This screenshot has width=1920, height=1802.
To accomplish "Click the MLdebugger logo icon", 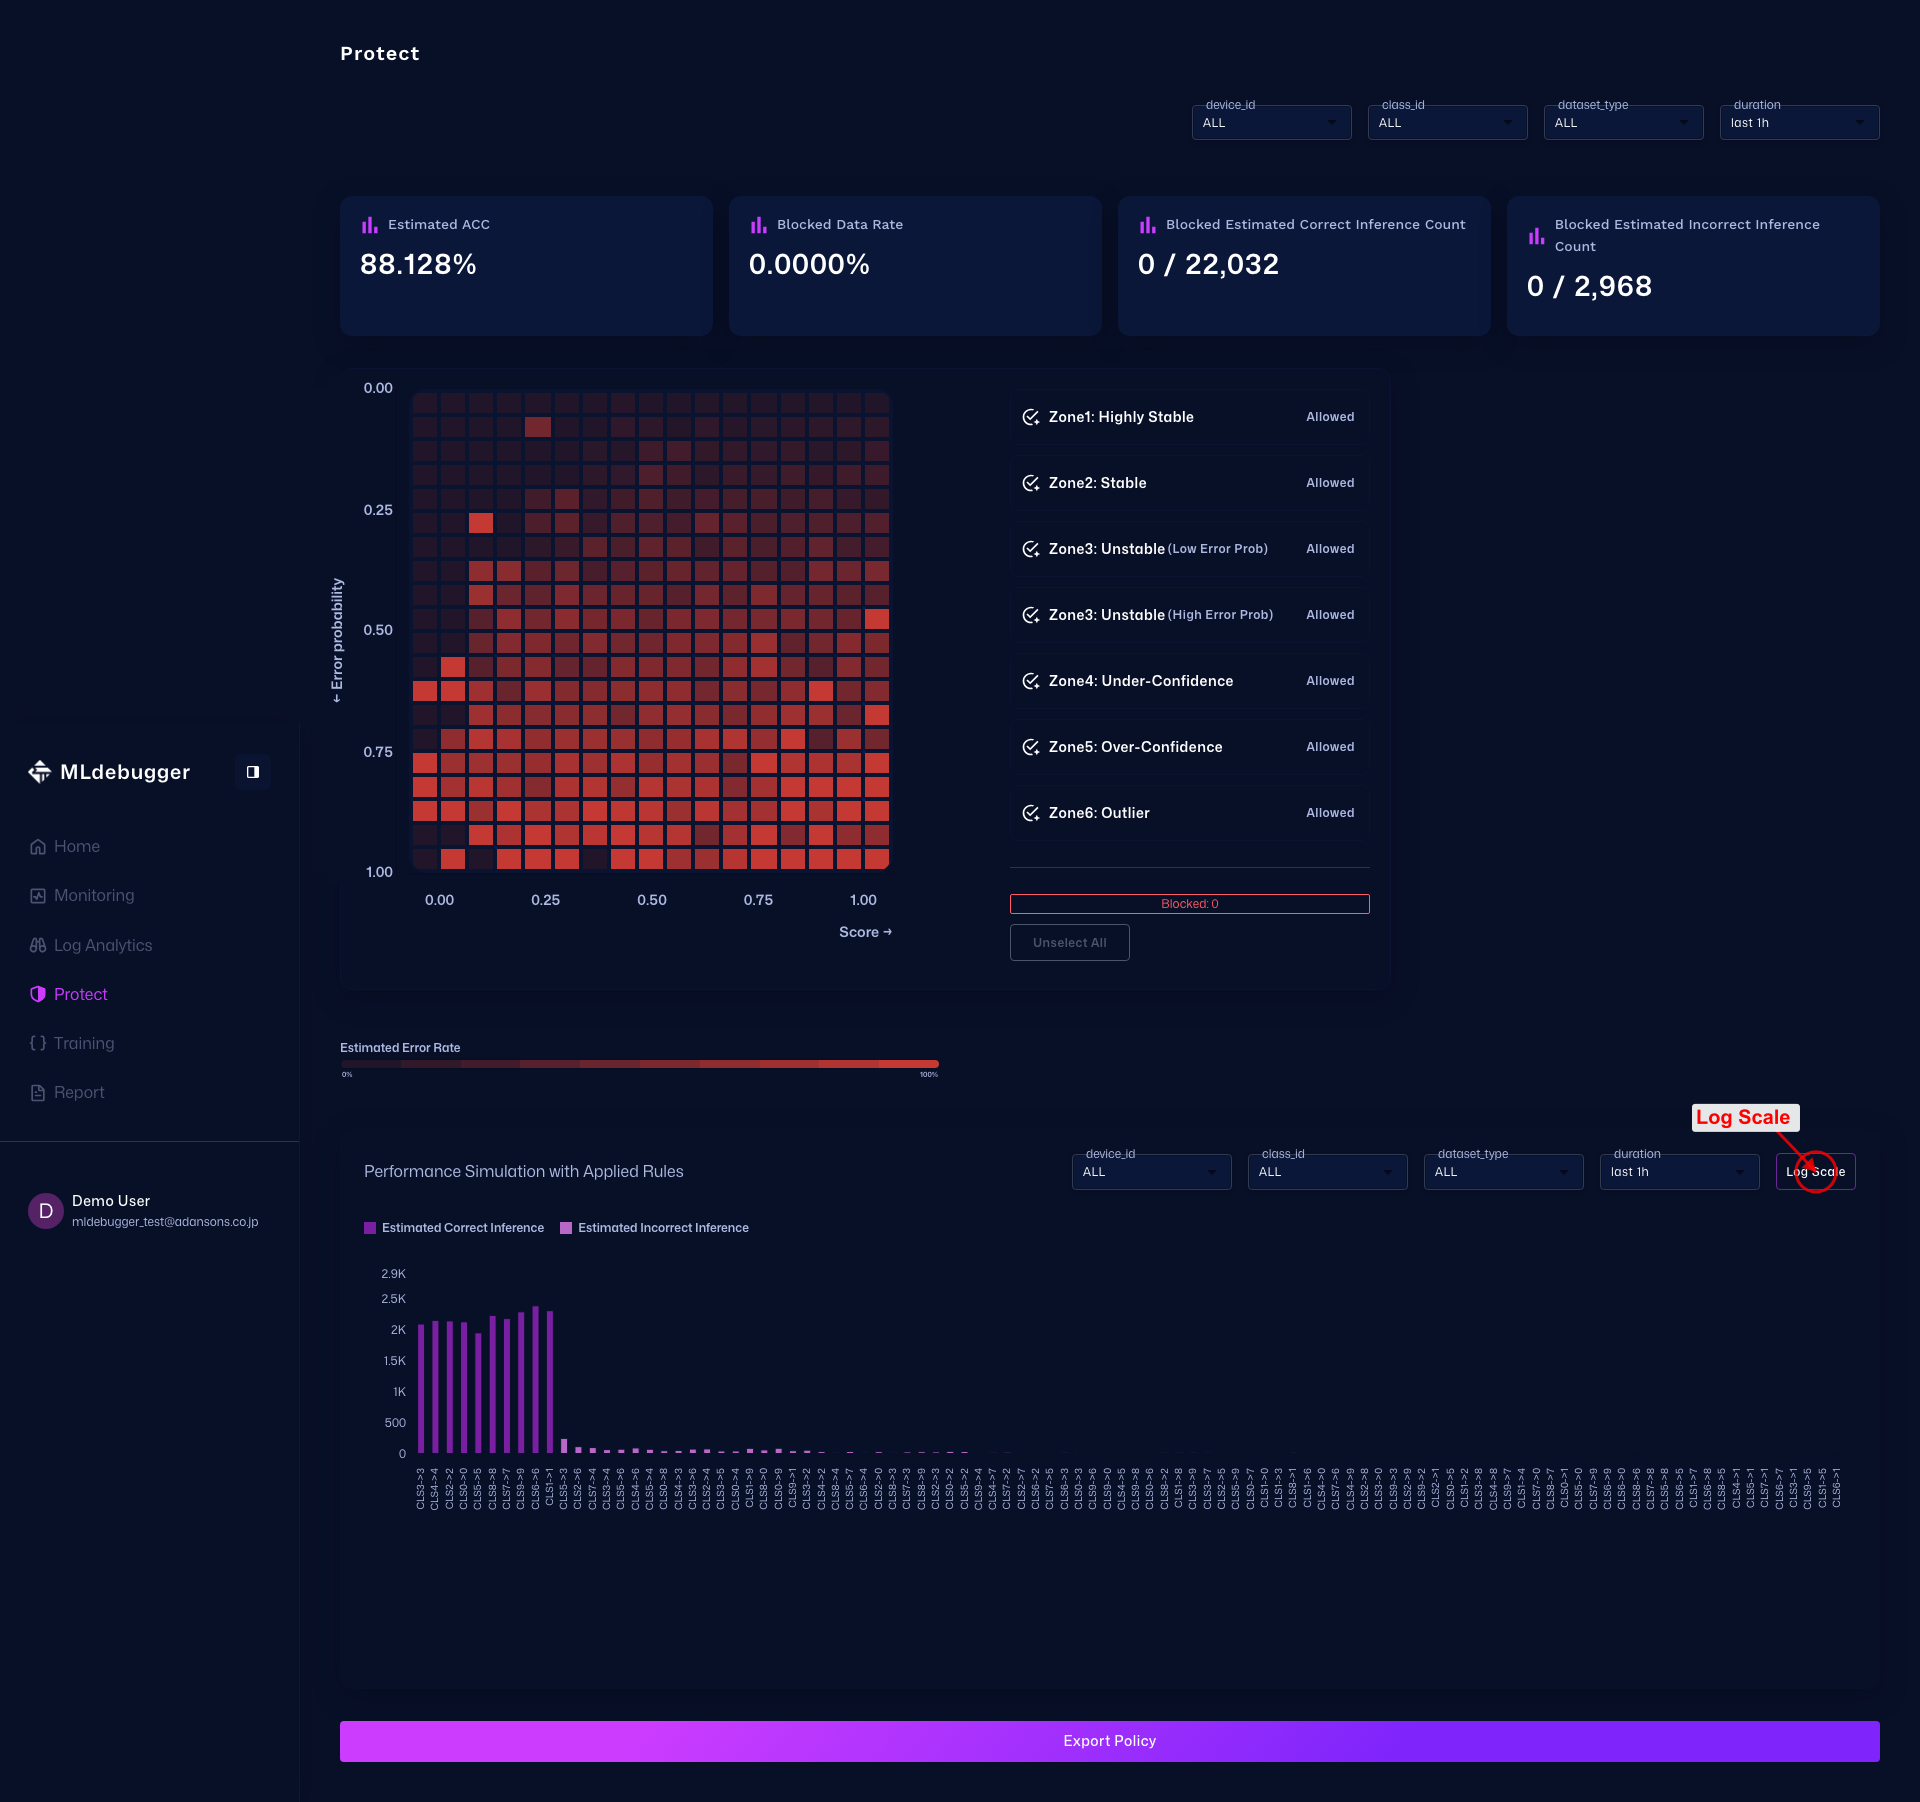I will pos(39,772).
